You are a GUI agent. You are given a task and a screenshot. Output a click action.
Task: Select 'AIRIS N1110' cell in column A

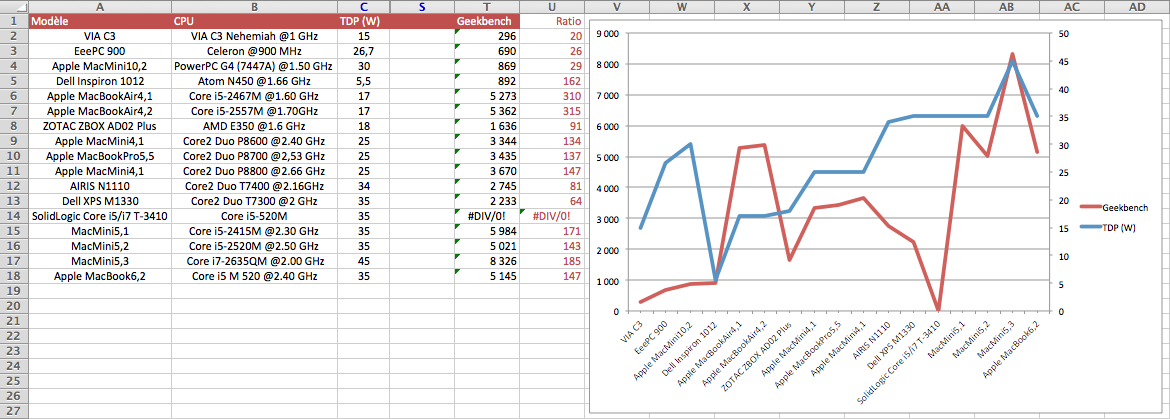[x=100, y=186]
